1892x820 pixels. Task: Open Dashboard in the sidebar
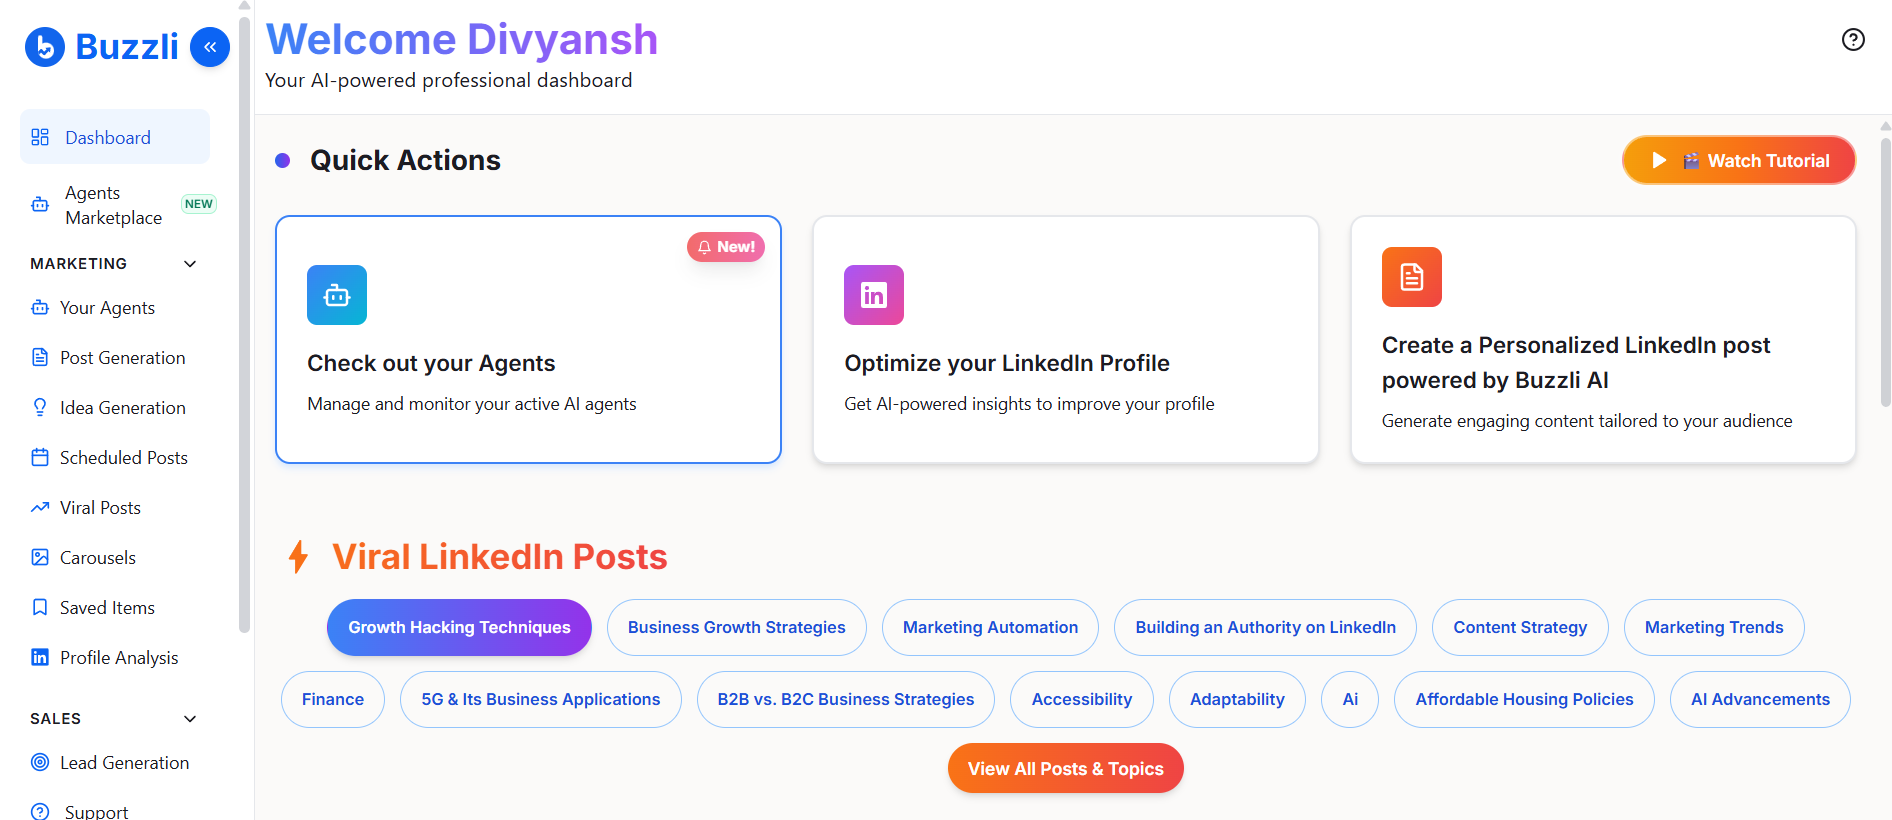click(115, 137)
